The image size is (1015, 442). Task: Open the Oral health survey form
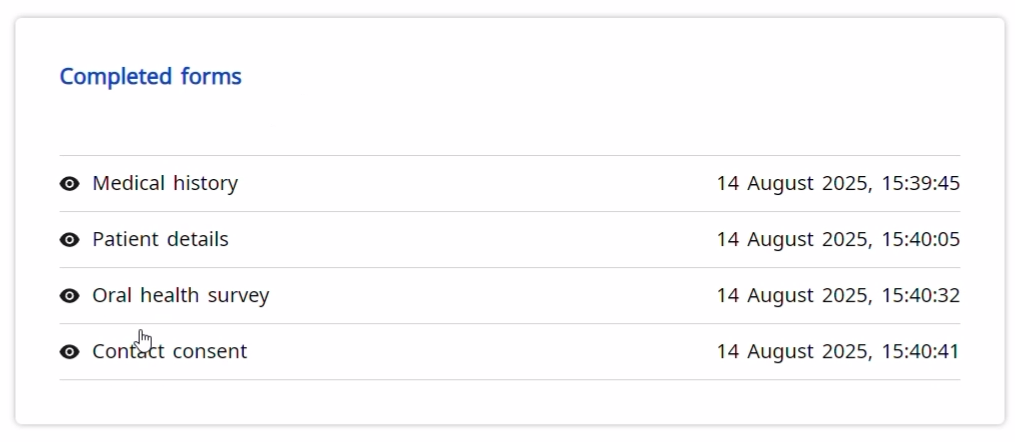(180, 296)
